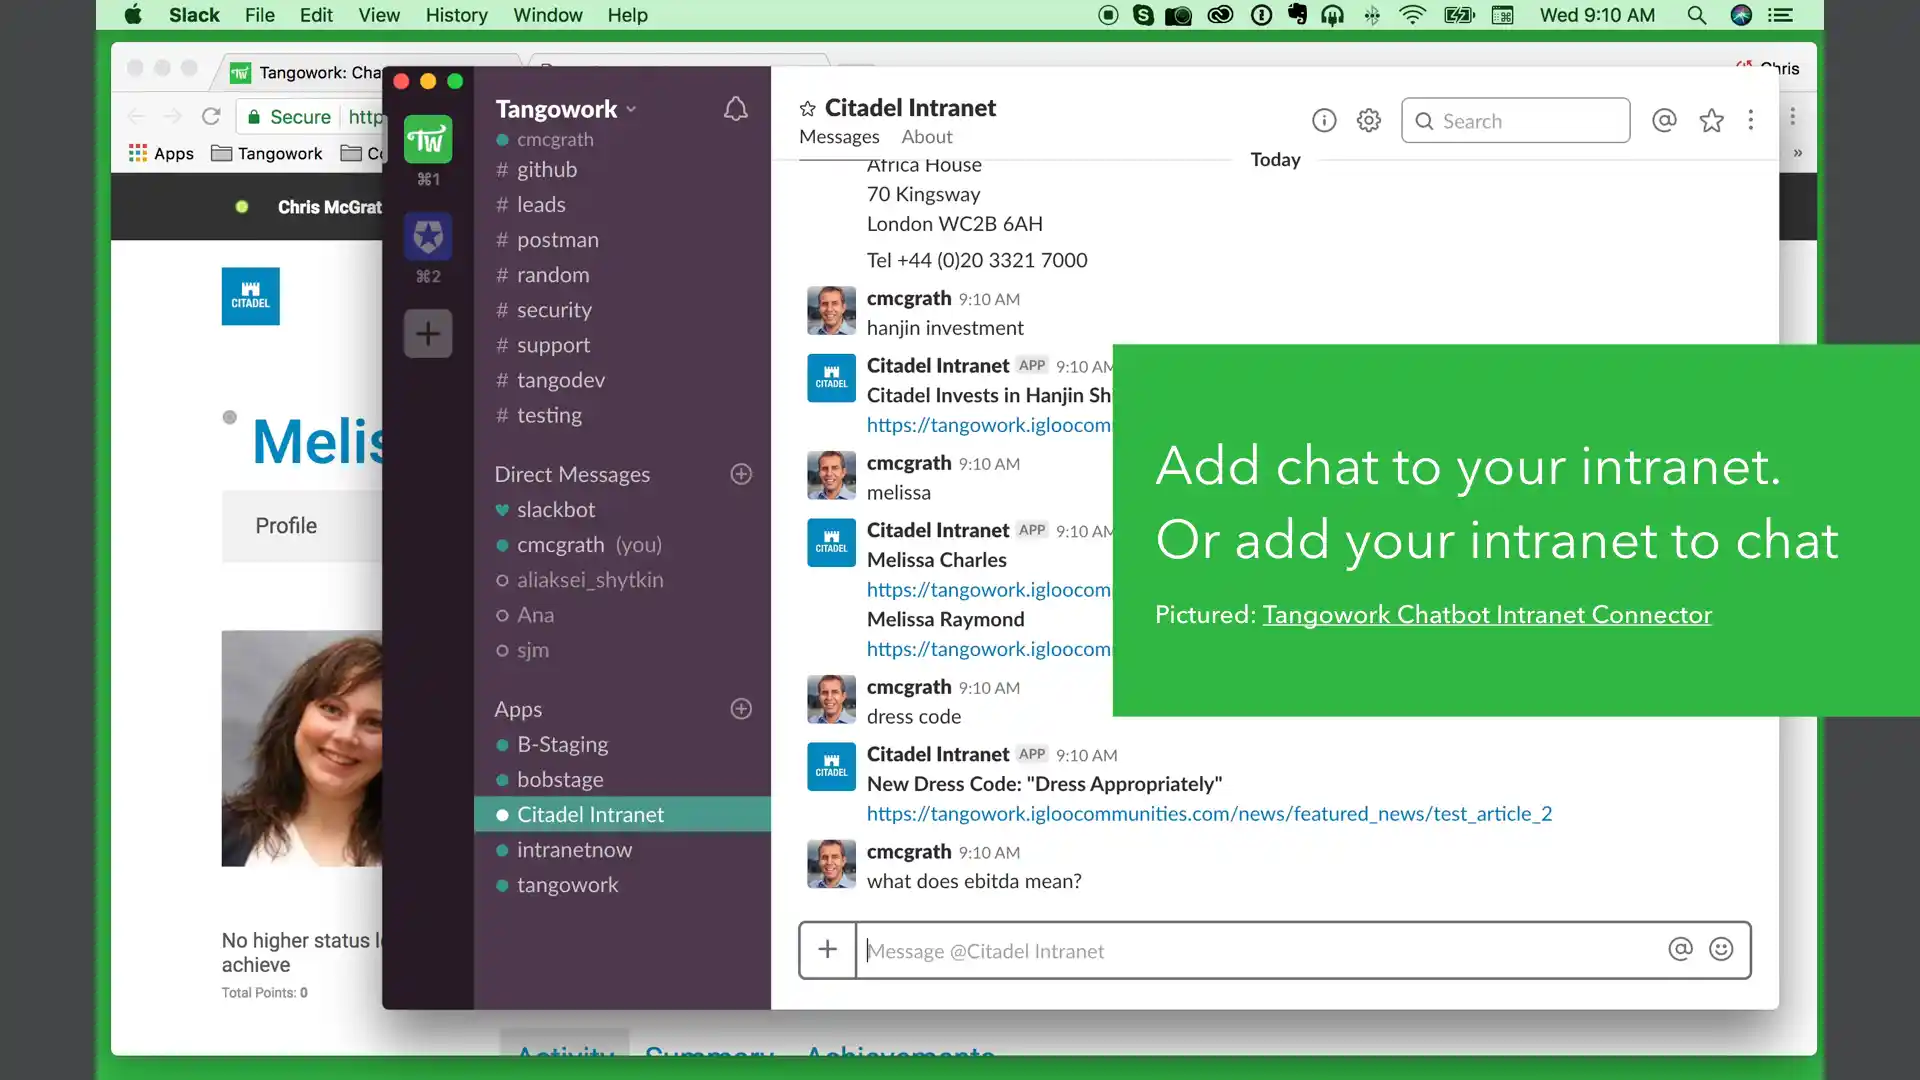Image resolution: width=1920 pixels, height=1080 pixels.
Task: Open channel settings gear icon
Action: tap(1368, 121)
